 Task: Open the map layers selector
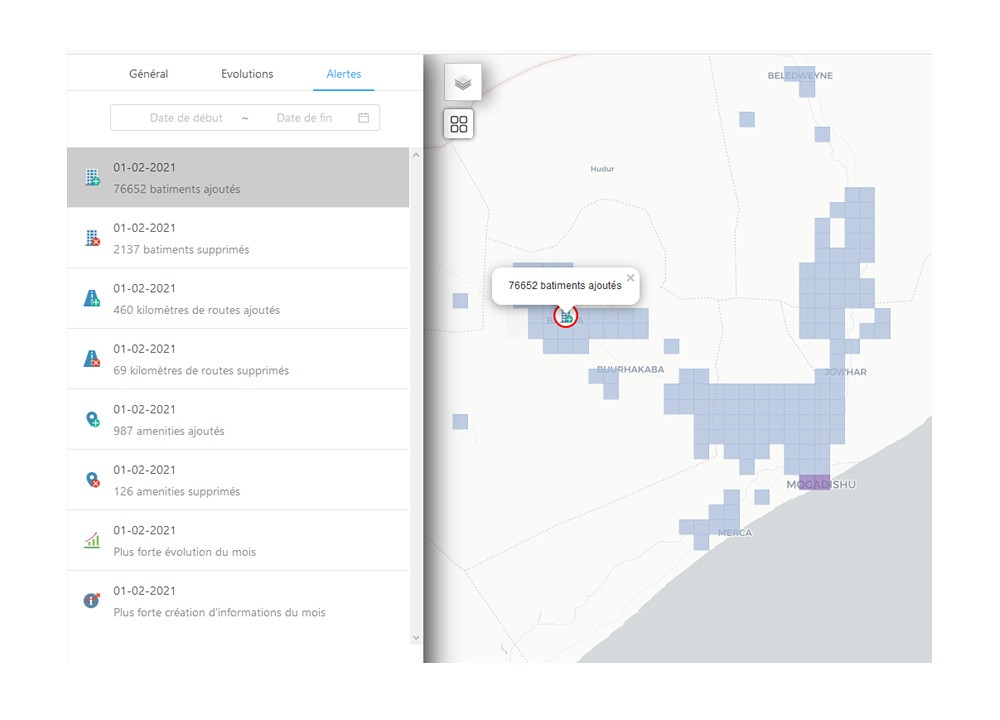pyautogui.click(x=462, y=83)
